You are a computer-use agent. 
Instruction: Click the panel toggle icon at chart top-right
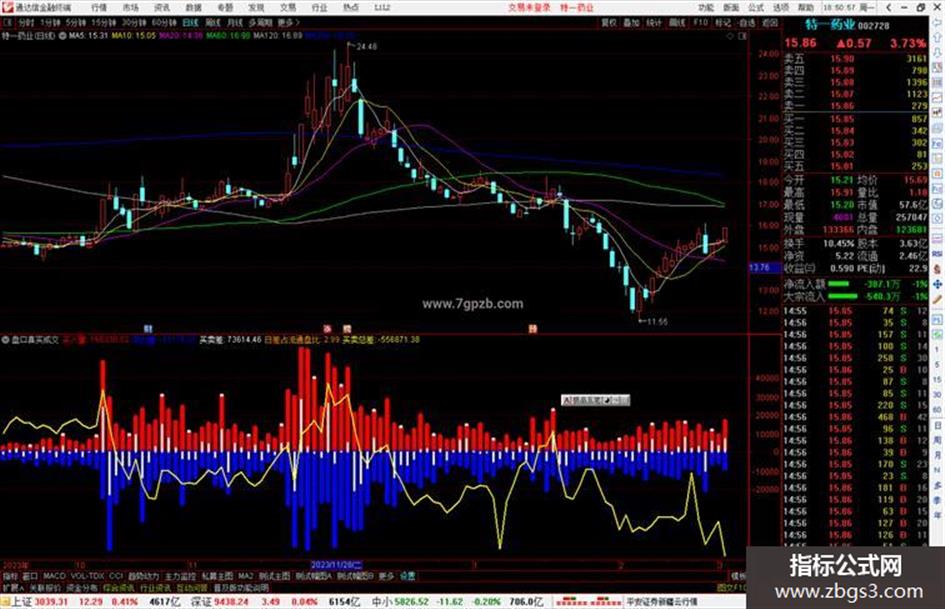[x=742, y=36]
